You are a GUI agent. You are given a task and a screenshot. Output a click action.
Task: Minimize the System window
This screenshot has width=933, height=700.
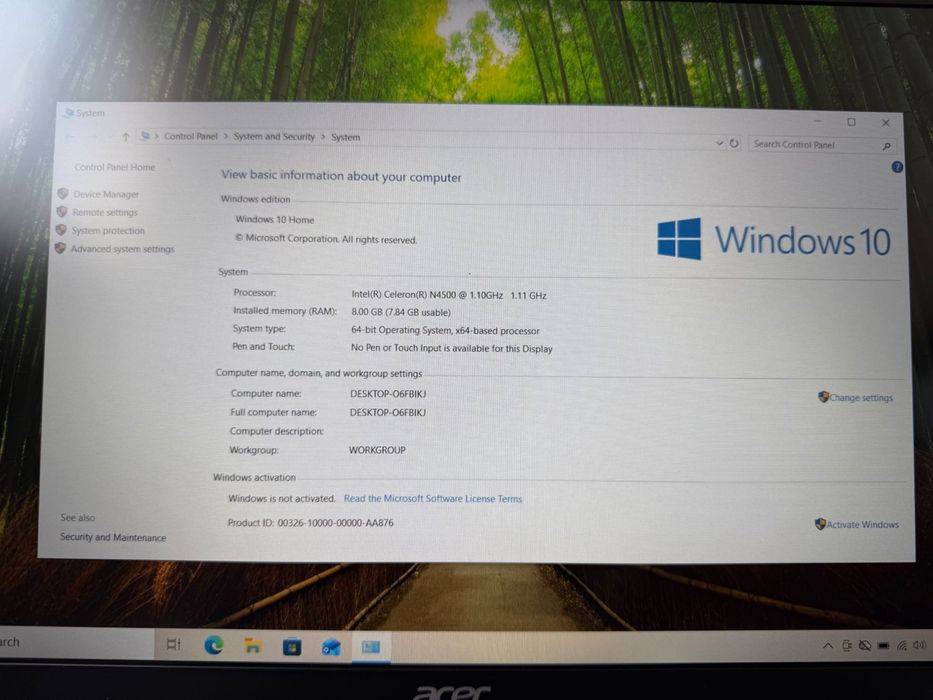pyautogui.click(x=818, y=121)
